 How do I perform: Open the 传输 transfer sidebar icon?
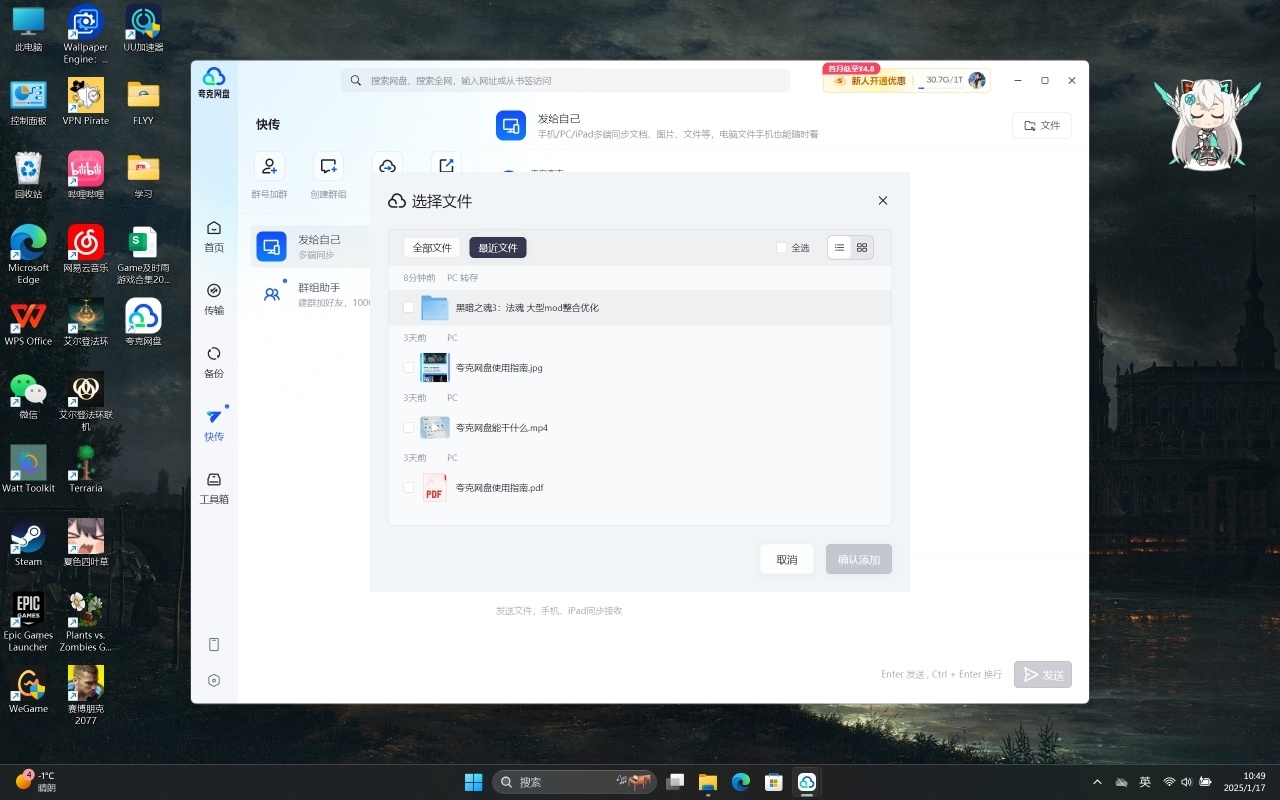[214, 299]
